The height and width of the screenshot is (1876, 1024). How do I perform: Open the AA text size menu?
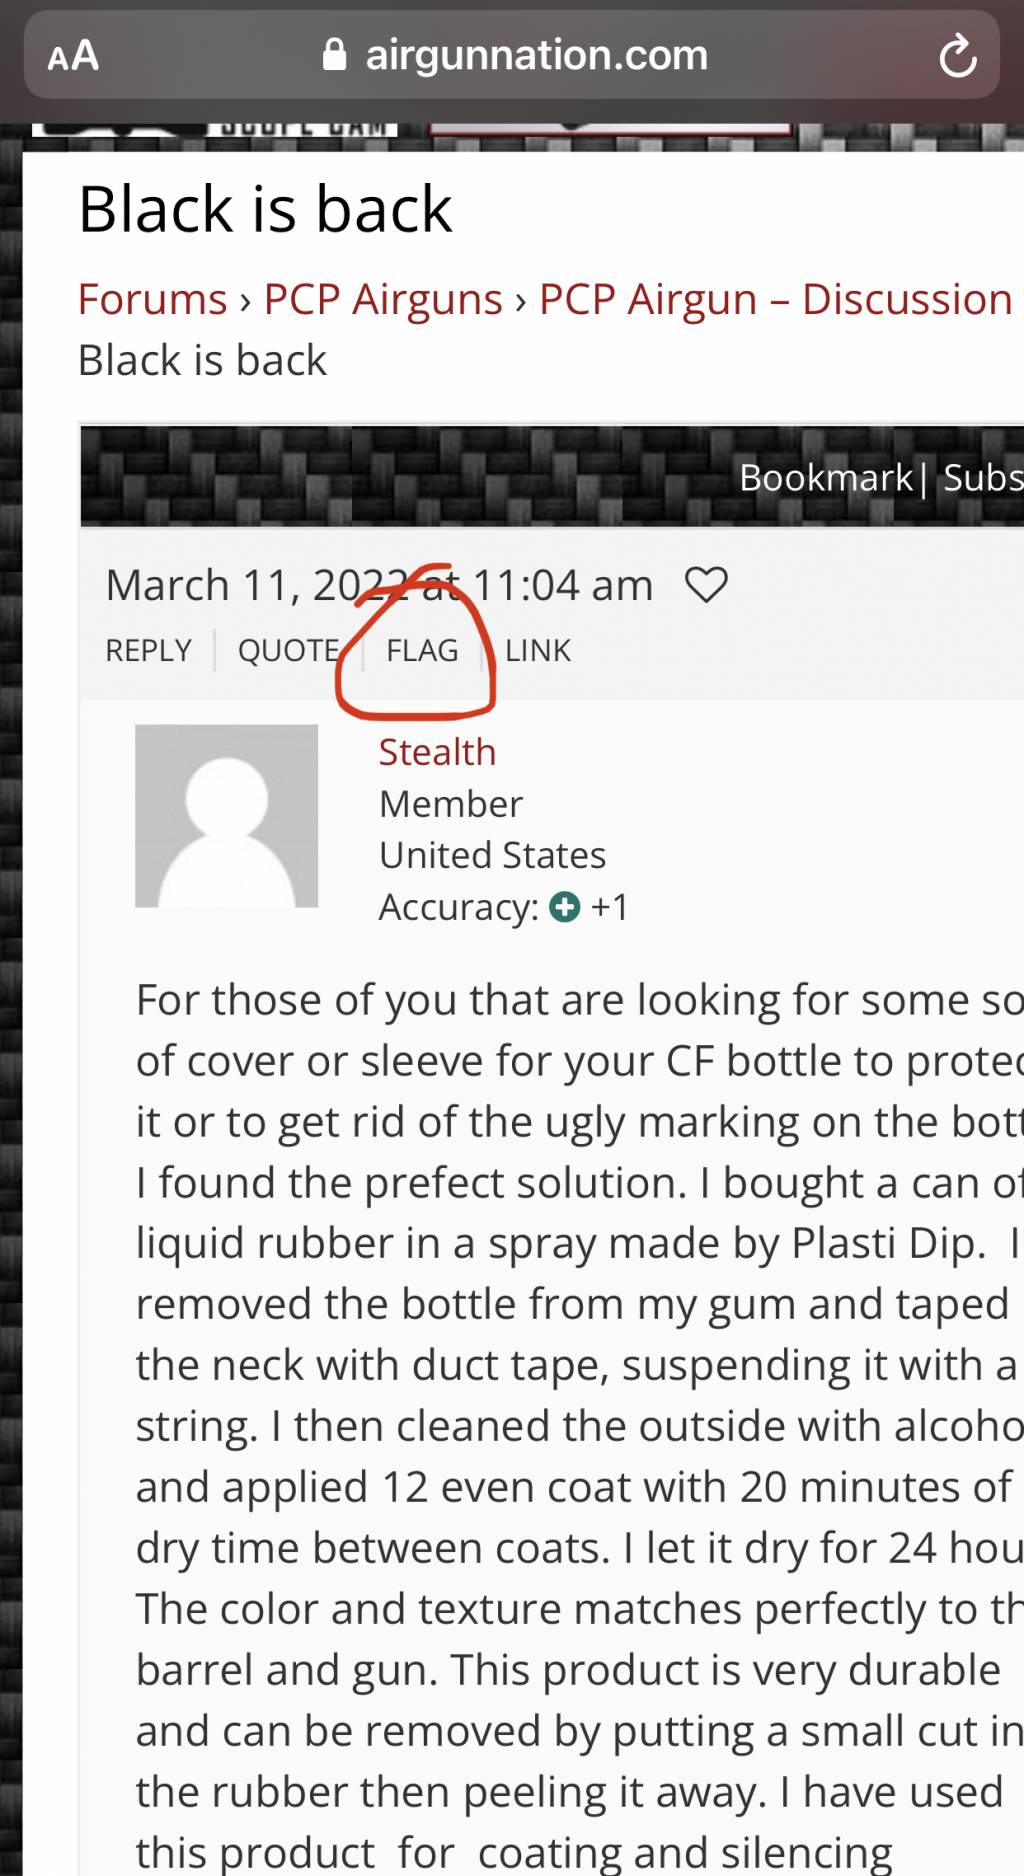coord(73,55)
